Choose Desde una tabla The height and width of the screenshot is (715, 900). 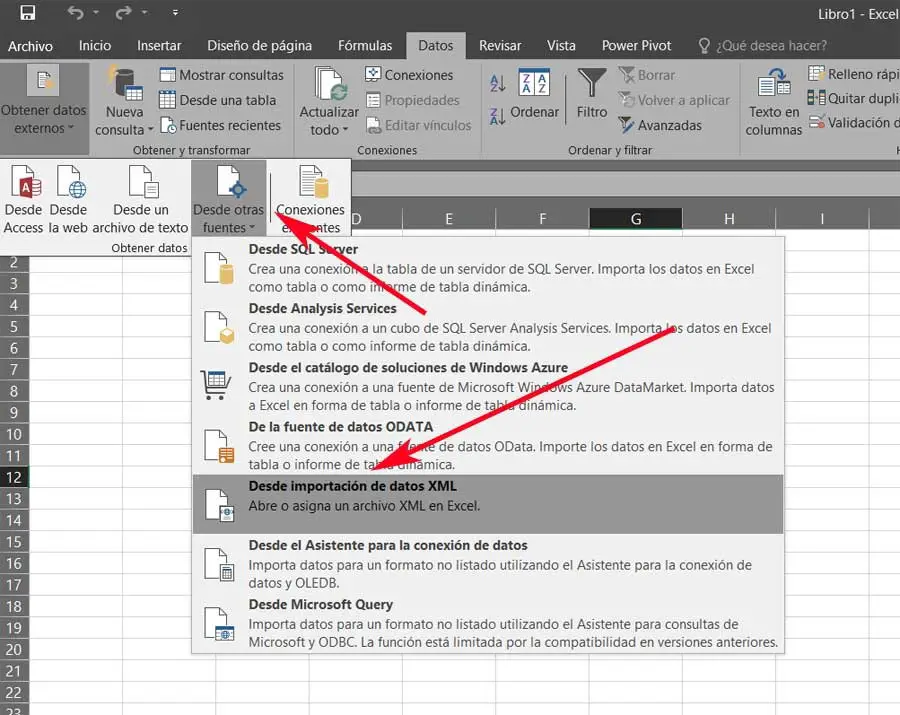click(x=218, y=100)
